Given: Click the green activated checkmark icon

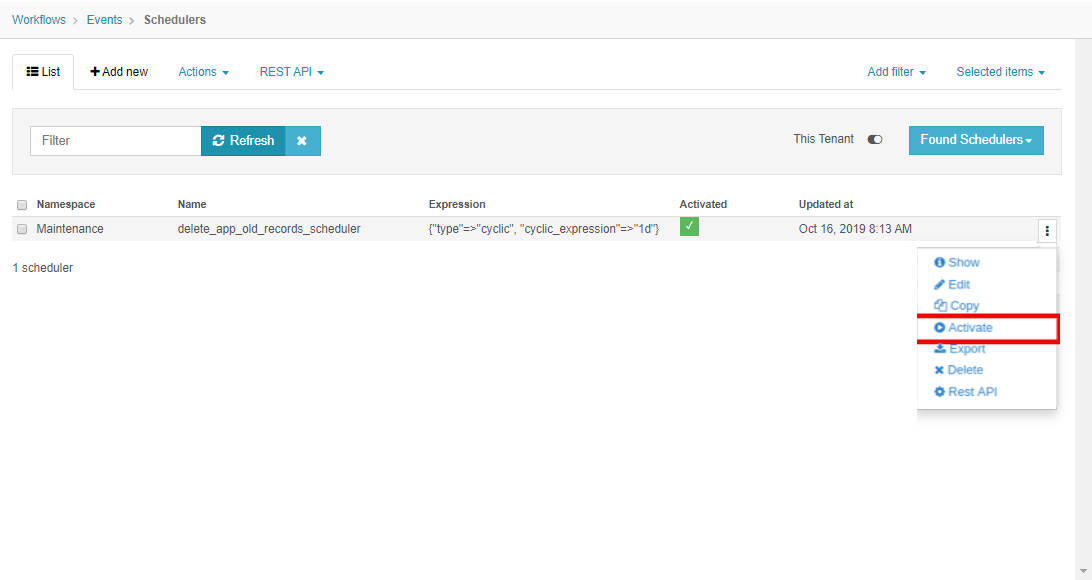Looking at the screenshot, I should (689, 226).
